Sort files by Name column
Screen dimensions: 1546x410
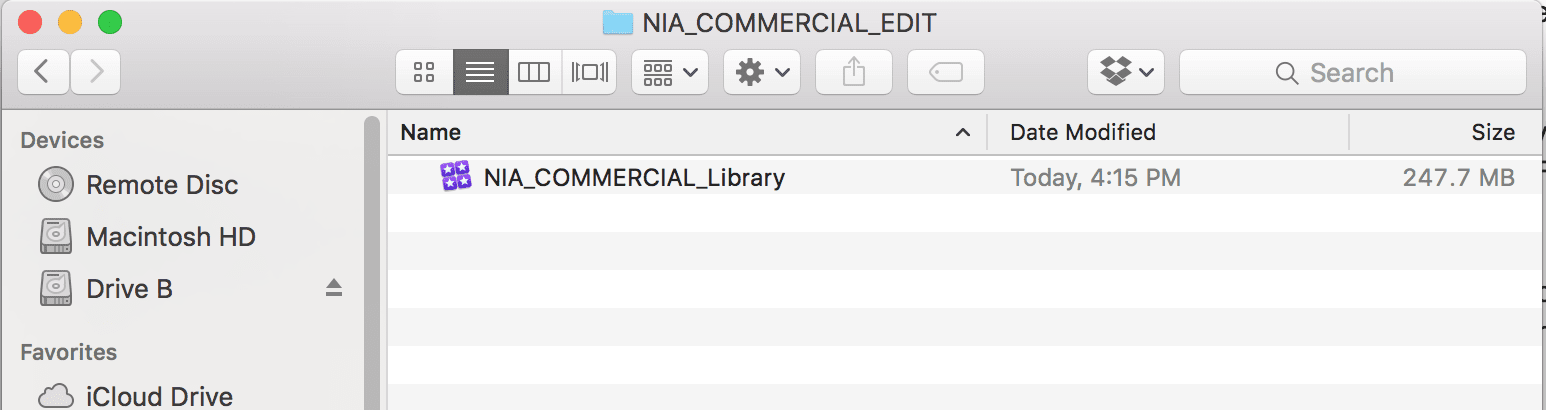[x=680, y=132]
